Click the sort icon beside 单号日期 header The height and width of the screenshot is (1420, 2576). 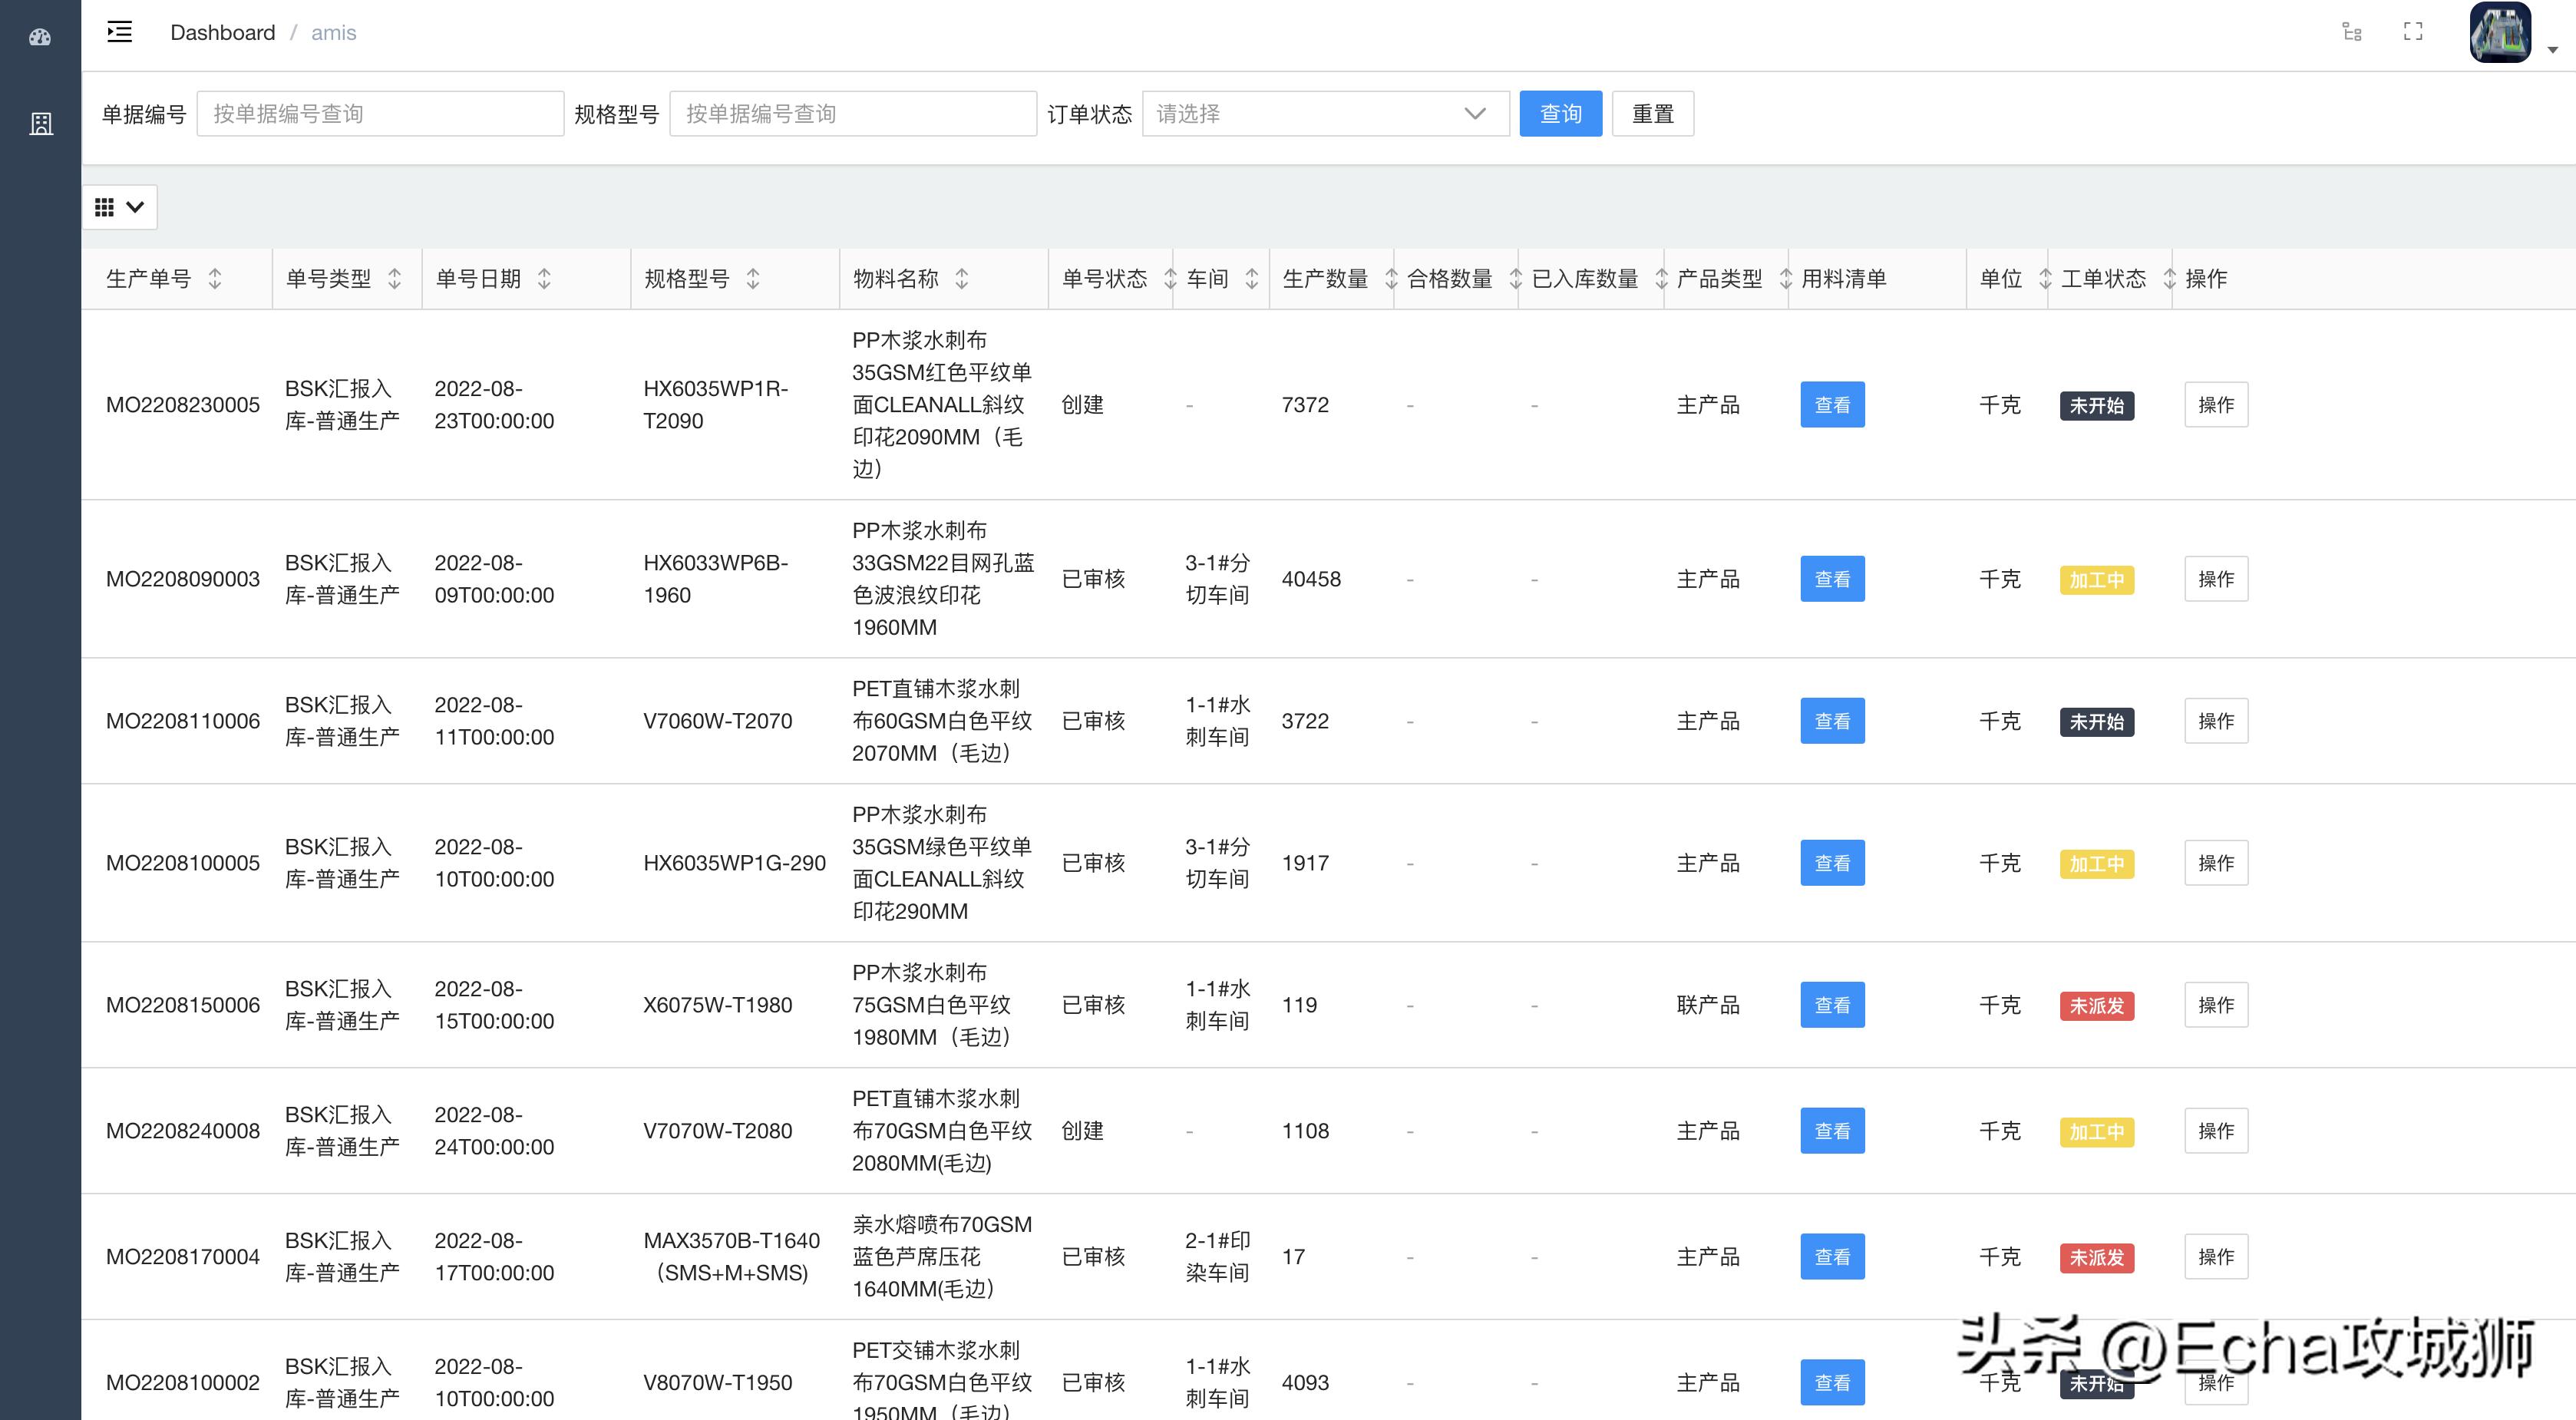point(544,279)
